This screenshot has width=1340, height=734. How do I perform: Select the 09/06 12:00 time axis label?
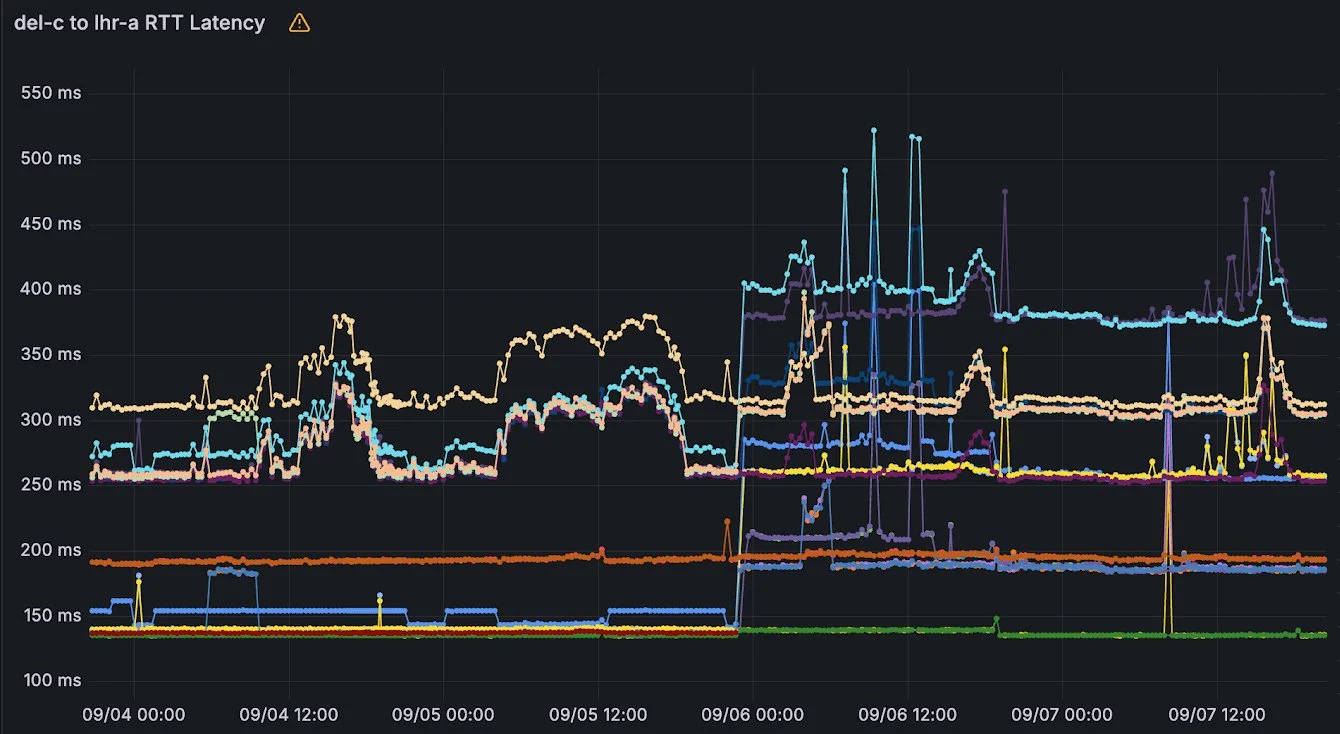click(907, 714)
